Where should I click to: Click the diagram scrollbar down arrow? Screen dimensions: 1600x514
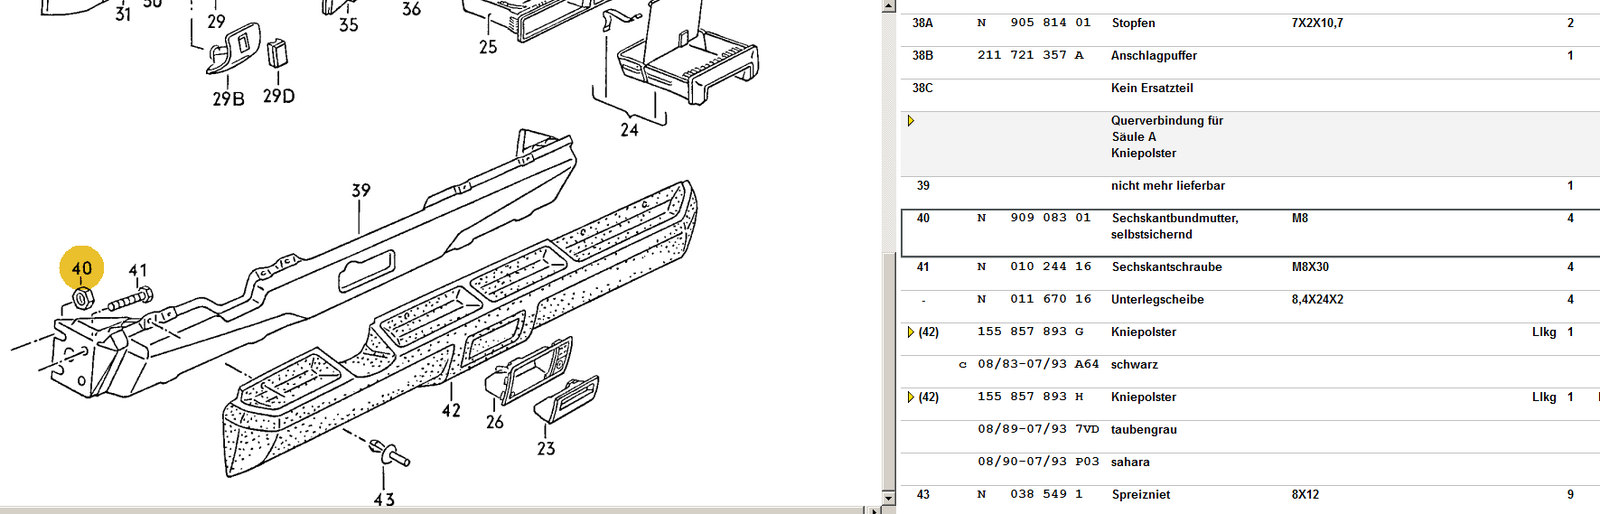point(889,497)
